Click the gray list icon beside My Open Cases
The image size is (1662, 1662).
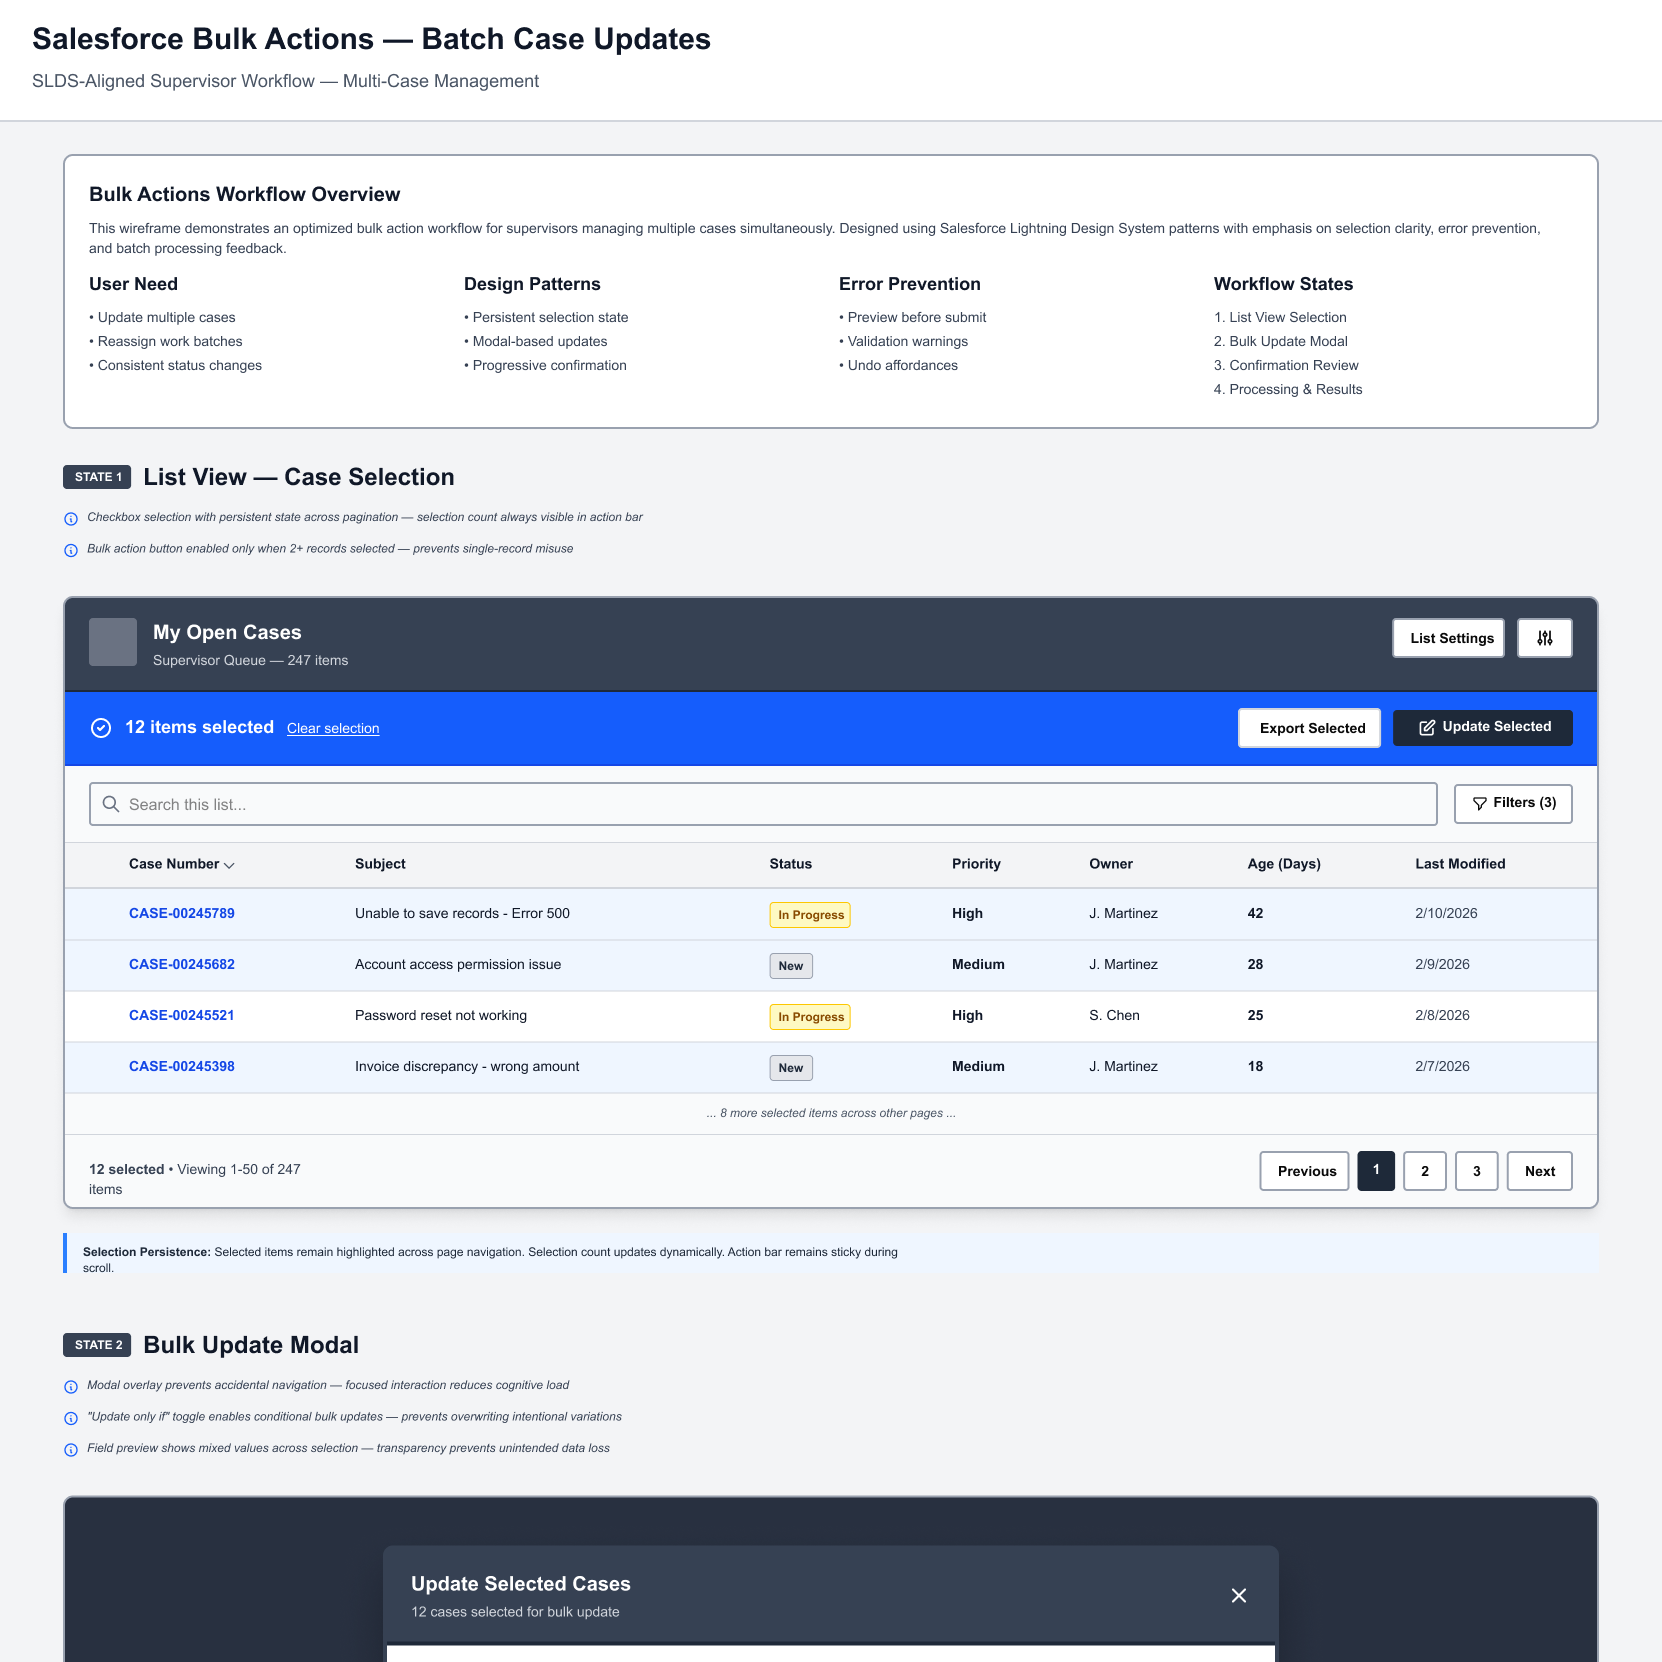point(113,642)
